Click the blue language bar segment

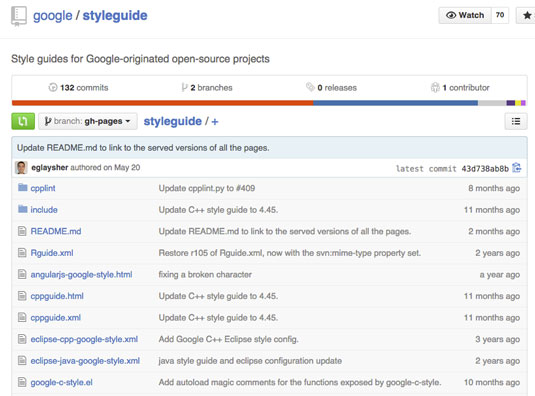coord(395,103)
